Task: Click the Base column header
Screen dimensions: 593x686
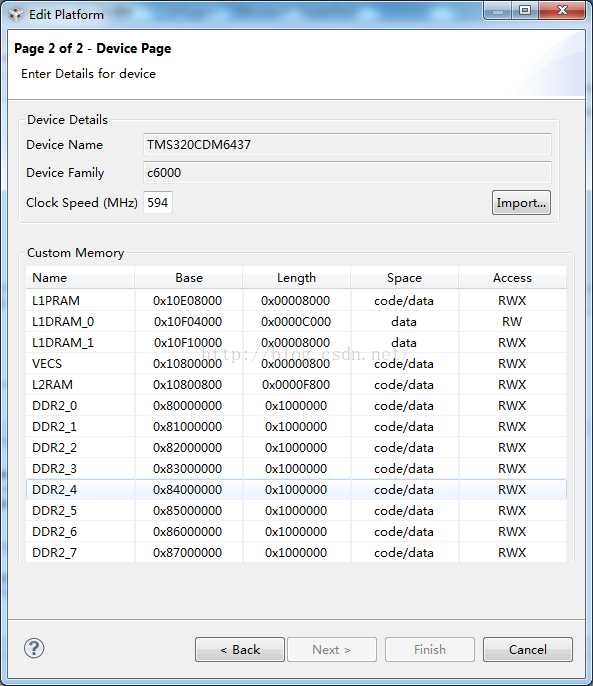Action: [x=189, y=278]
